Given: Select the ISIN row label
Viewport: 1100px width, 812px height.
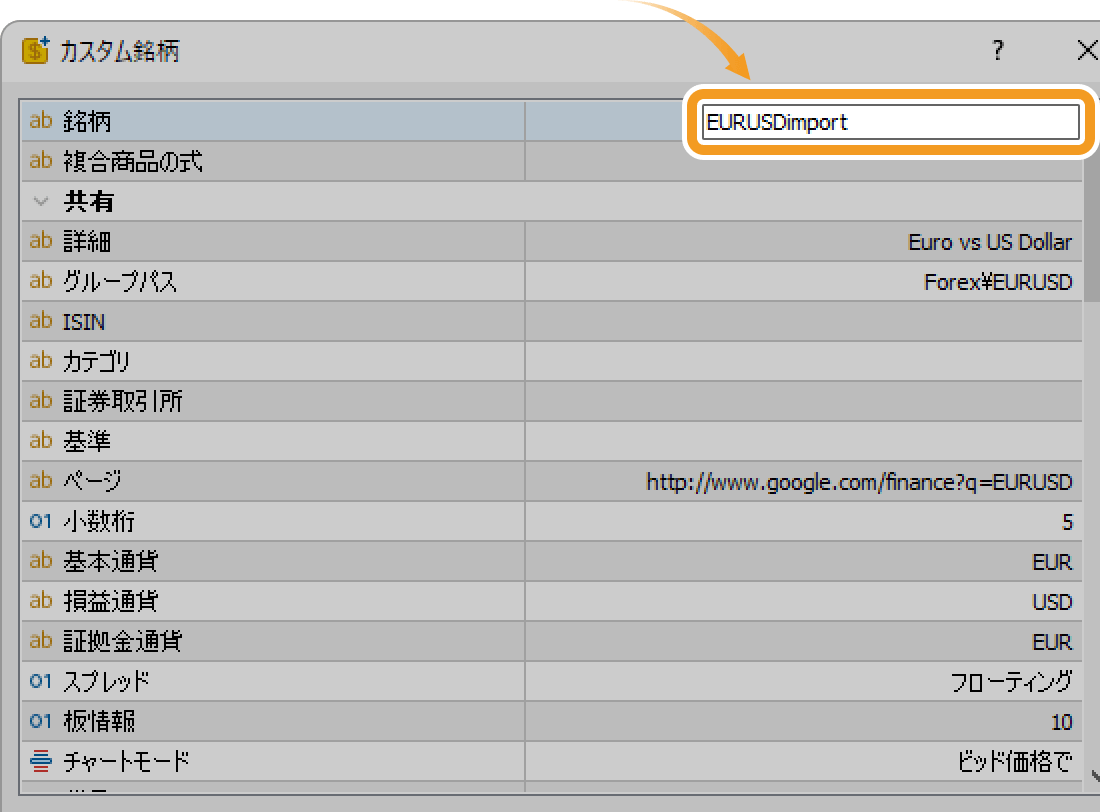Looking at the screenshot, I should pyautogui.click(x=83, y=321).
